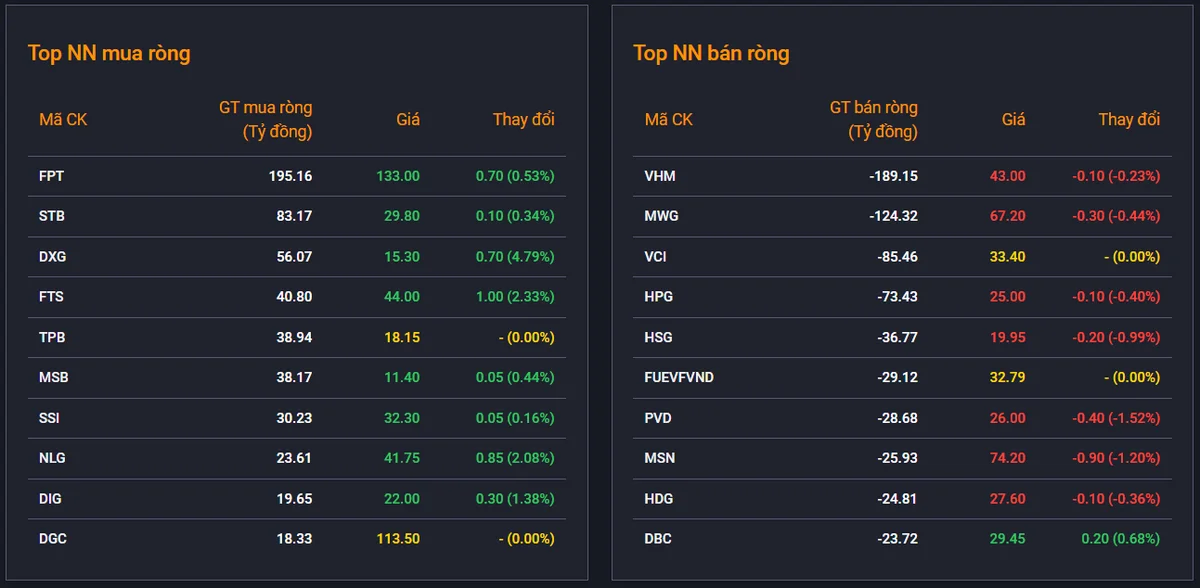Click the 'Top NN bán ròng' heading
This screenshot has width=1200, height=588.
711,53
